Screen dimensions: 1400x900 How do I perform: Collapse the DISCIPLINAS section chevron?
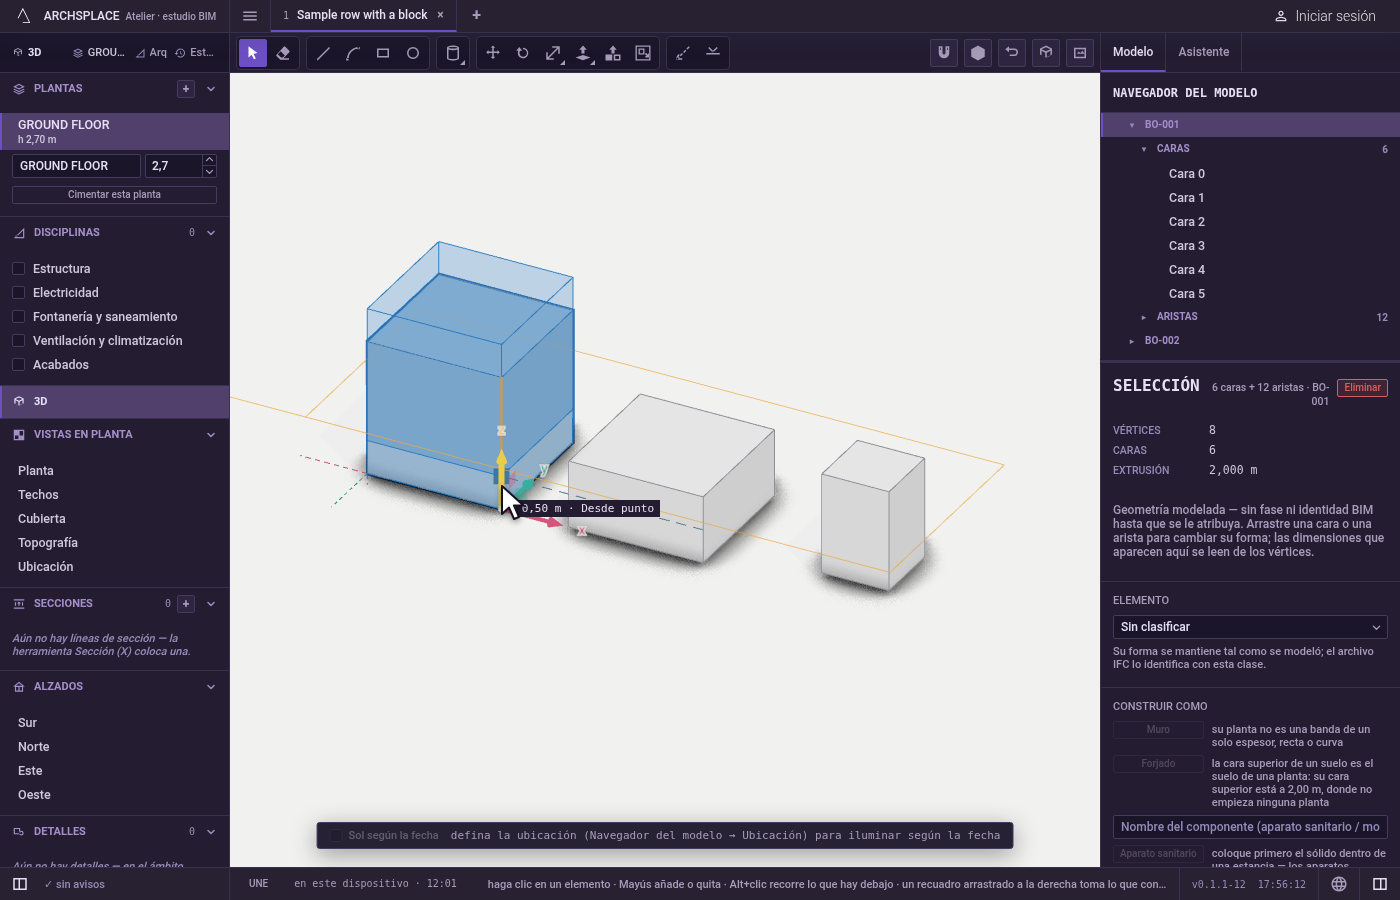(x=211, y=233)
